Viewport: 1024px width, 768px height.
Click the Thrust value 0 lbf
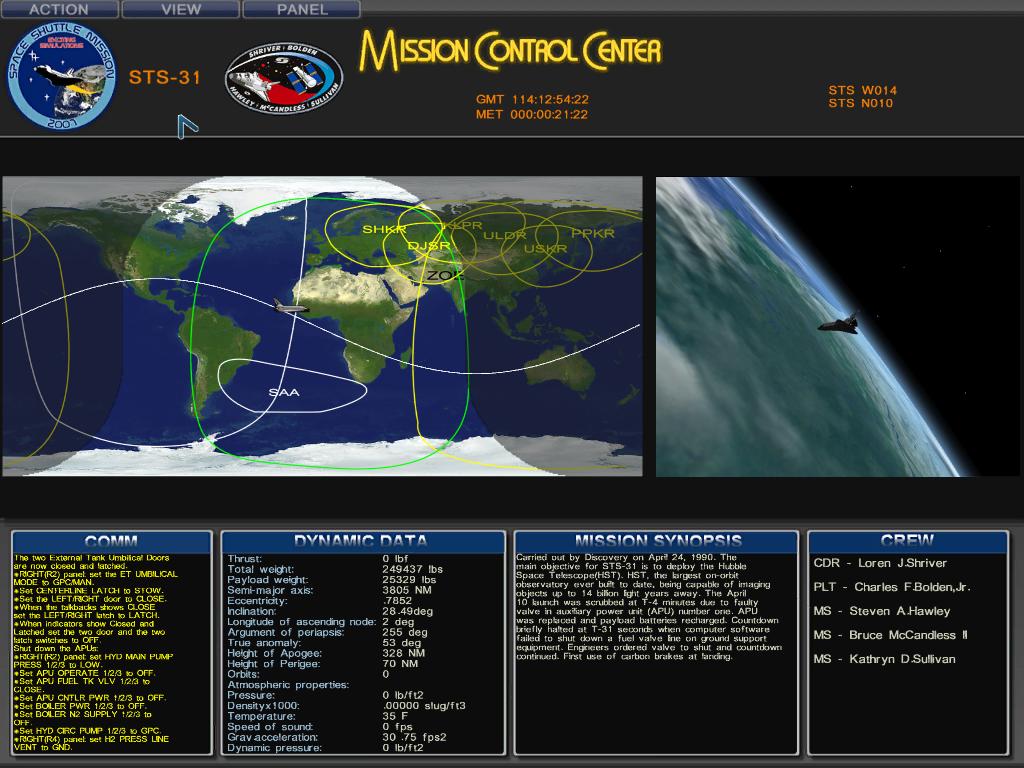(395, 559)
